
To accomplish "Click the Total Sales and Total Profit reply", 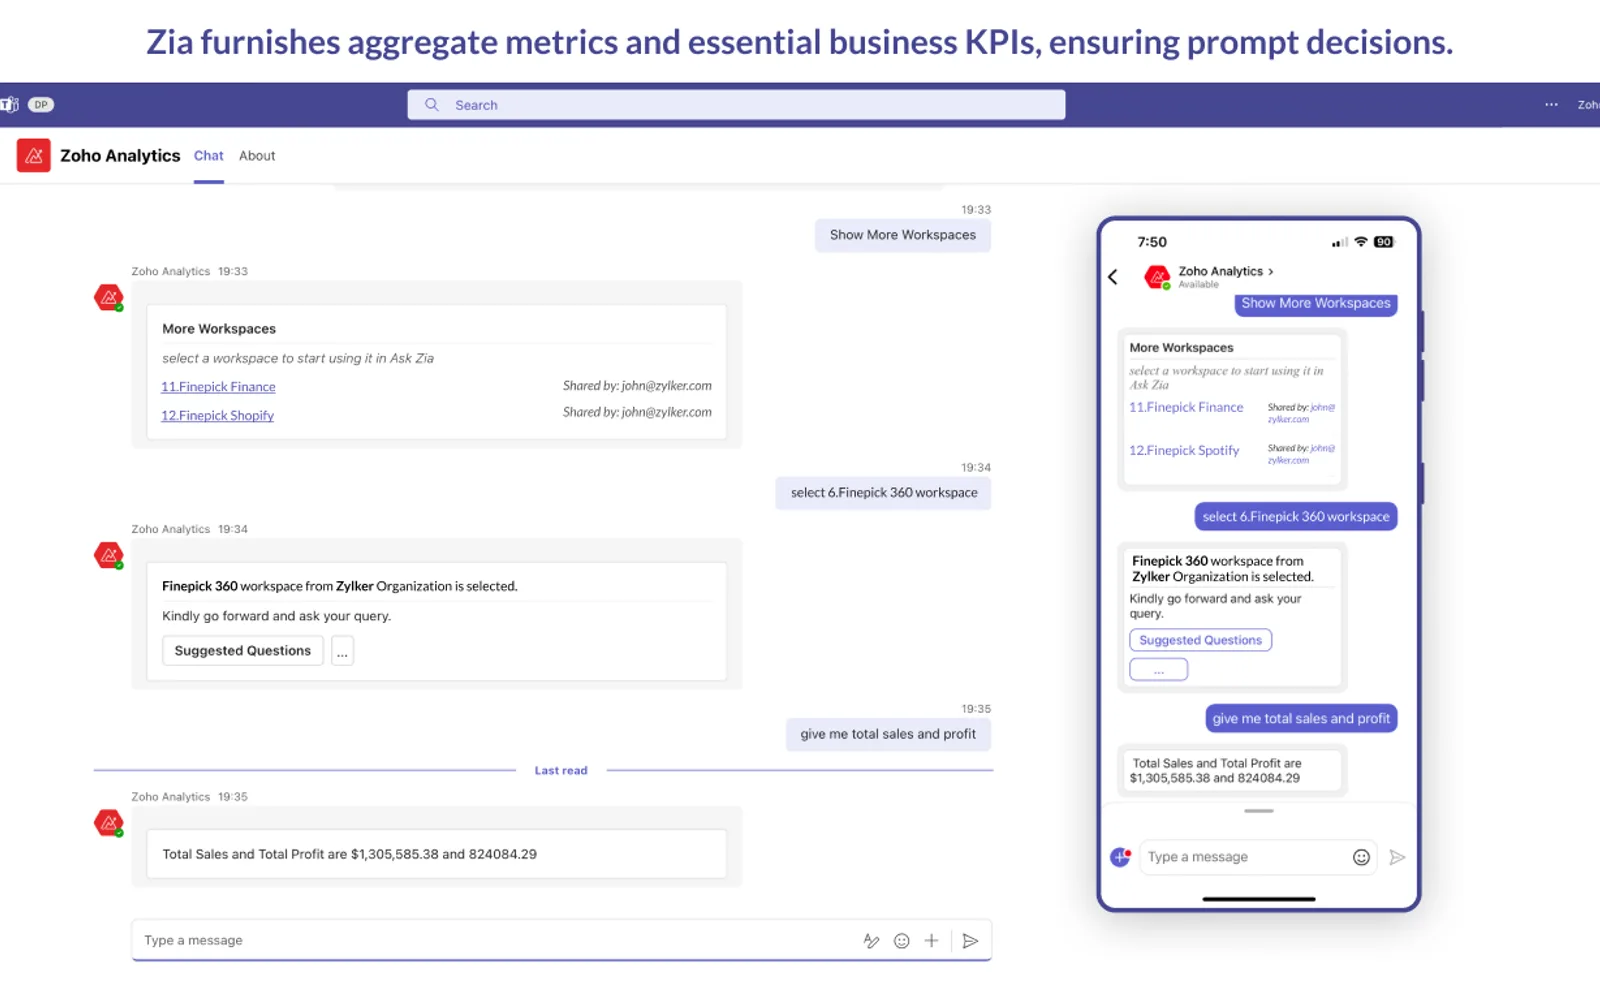I will (437, 854).
